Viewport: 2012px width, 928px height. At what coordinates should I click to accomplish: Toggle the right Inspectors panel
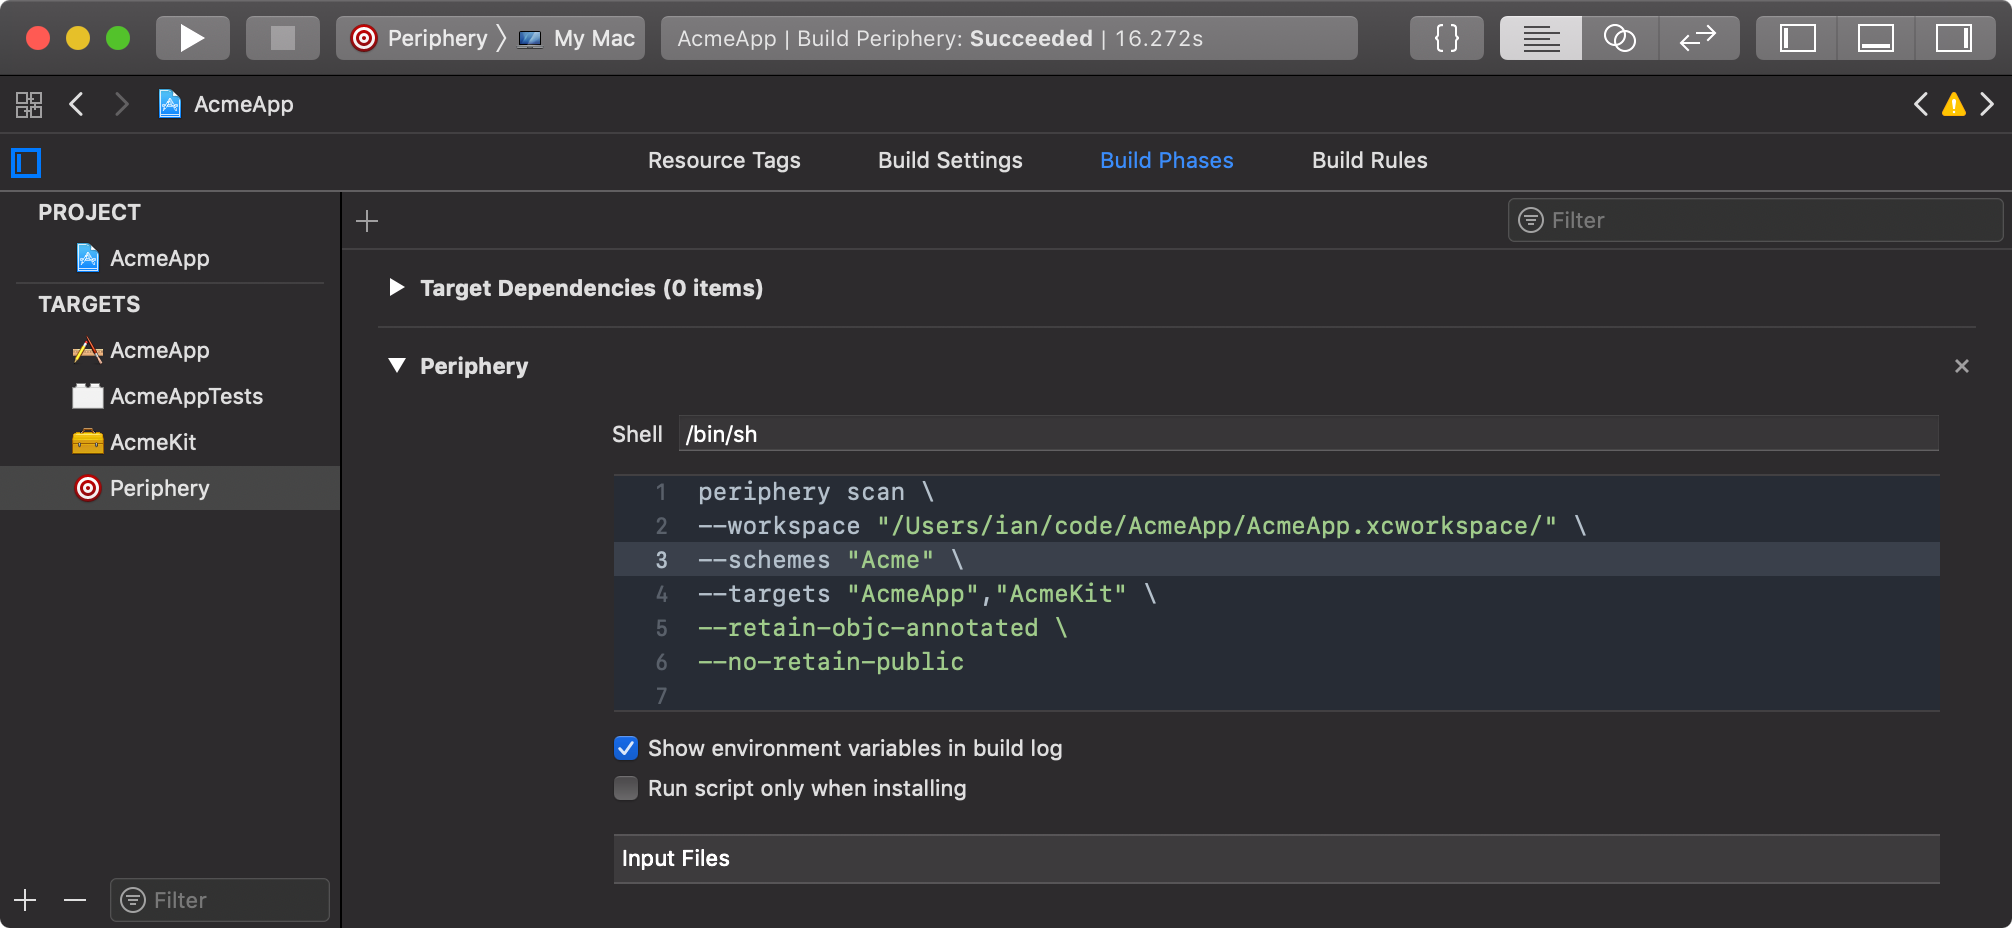(1953, 38)
